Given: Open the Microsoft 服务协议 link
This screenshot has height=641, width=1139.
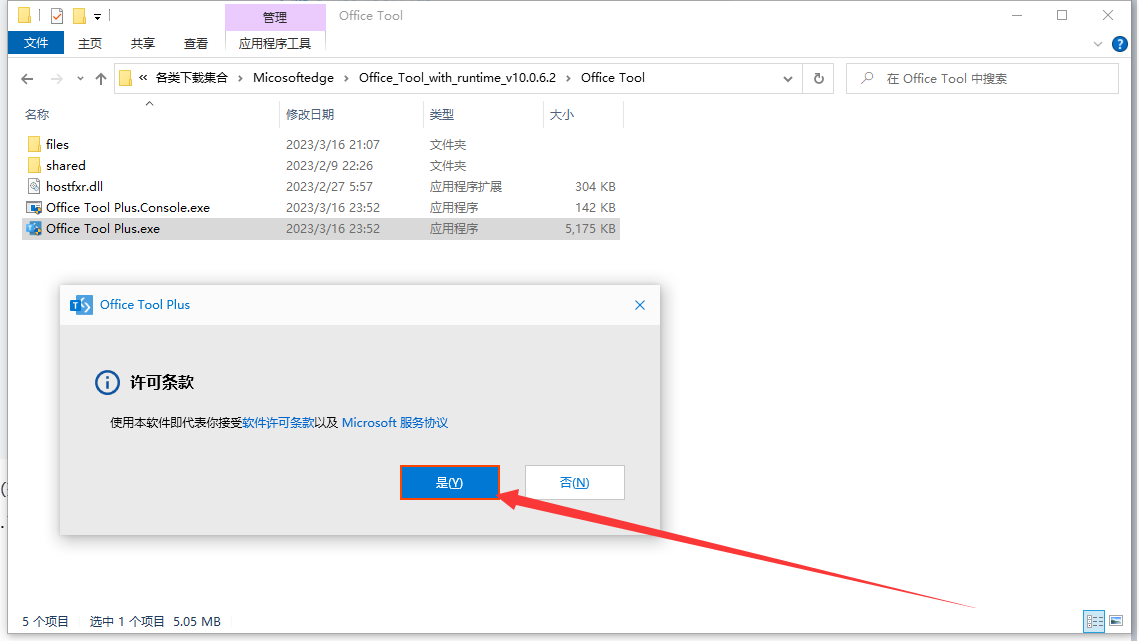Looking at the screenshot, I should 394,423.
